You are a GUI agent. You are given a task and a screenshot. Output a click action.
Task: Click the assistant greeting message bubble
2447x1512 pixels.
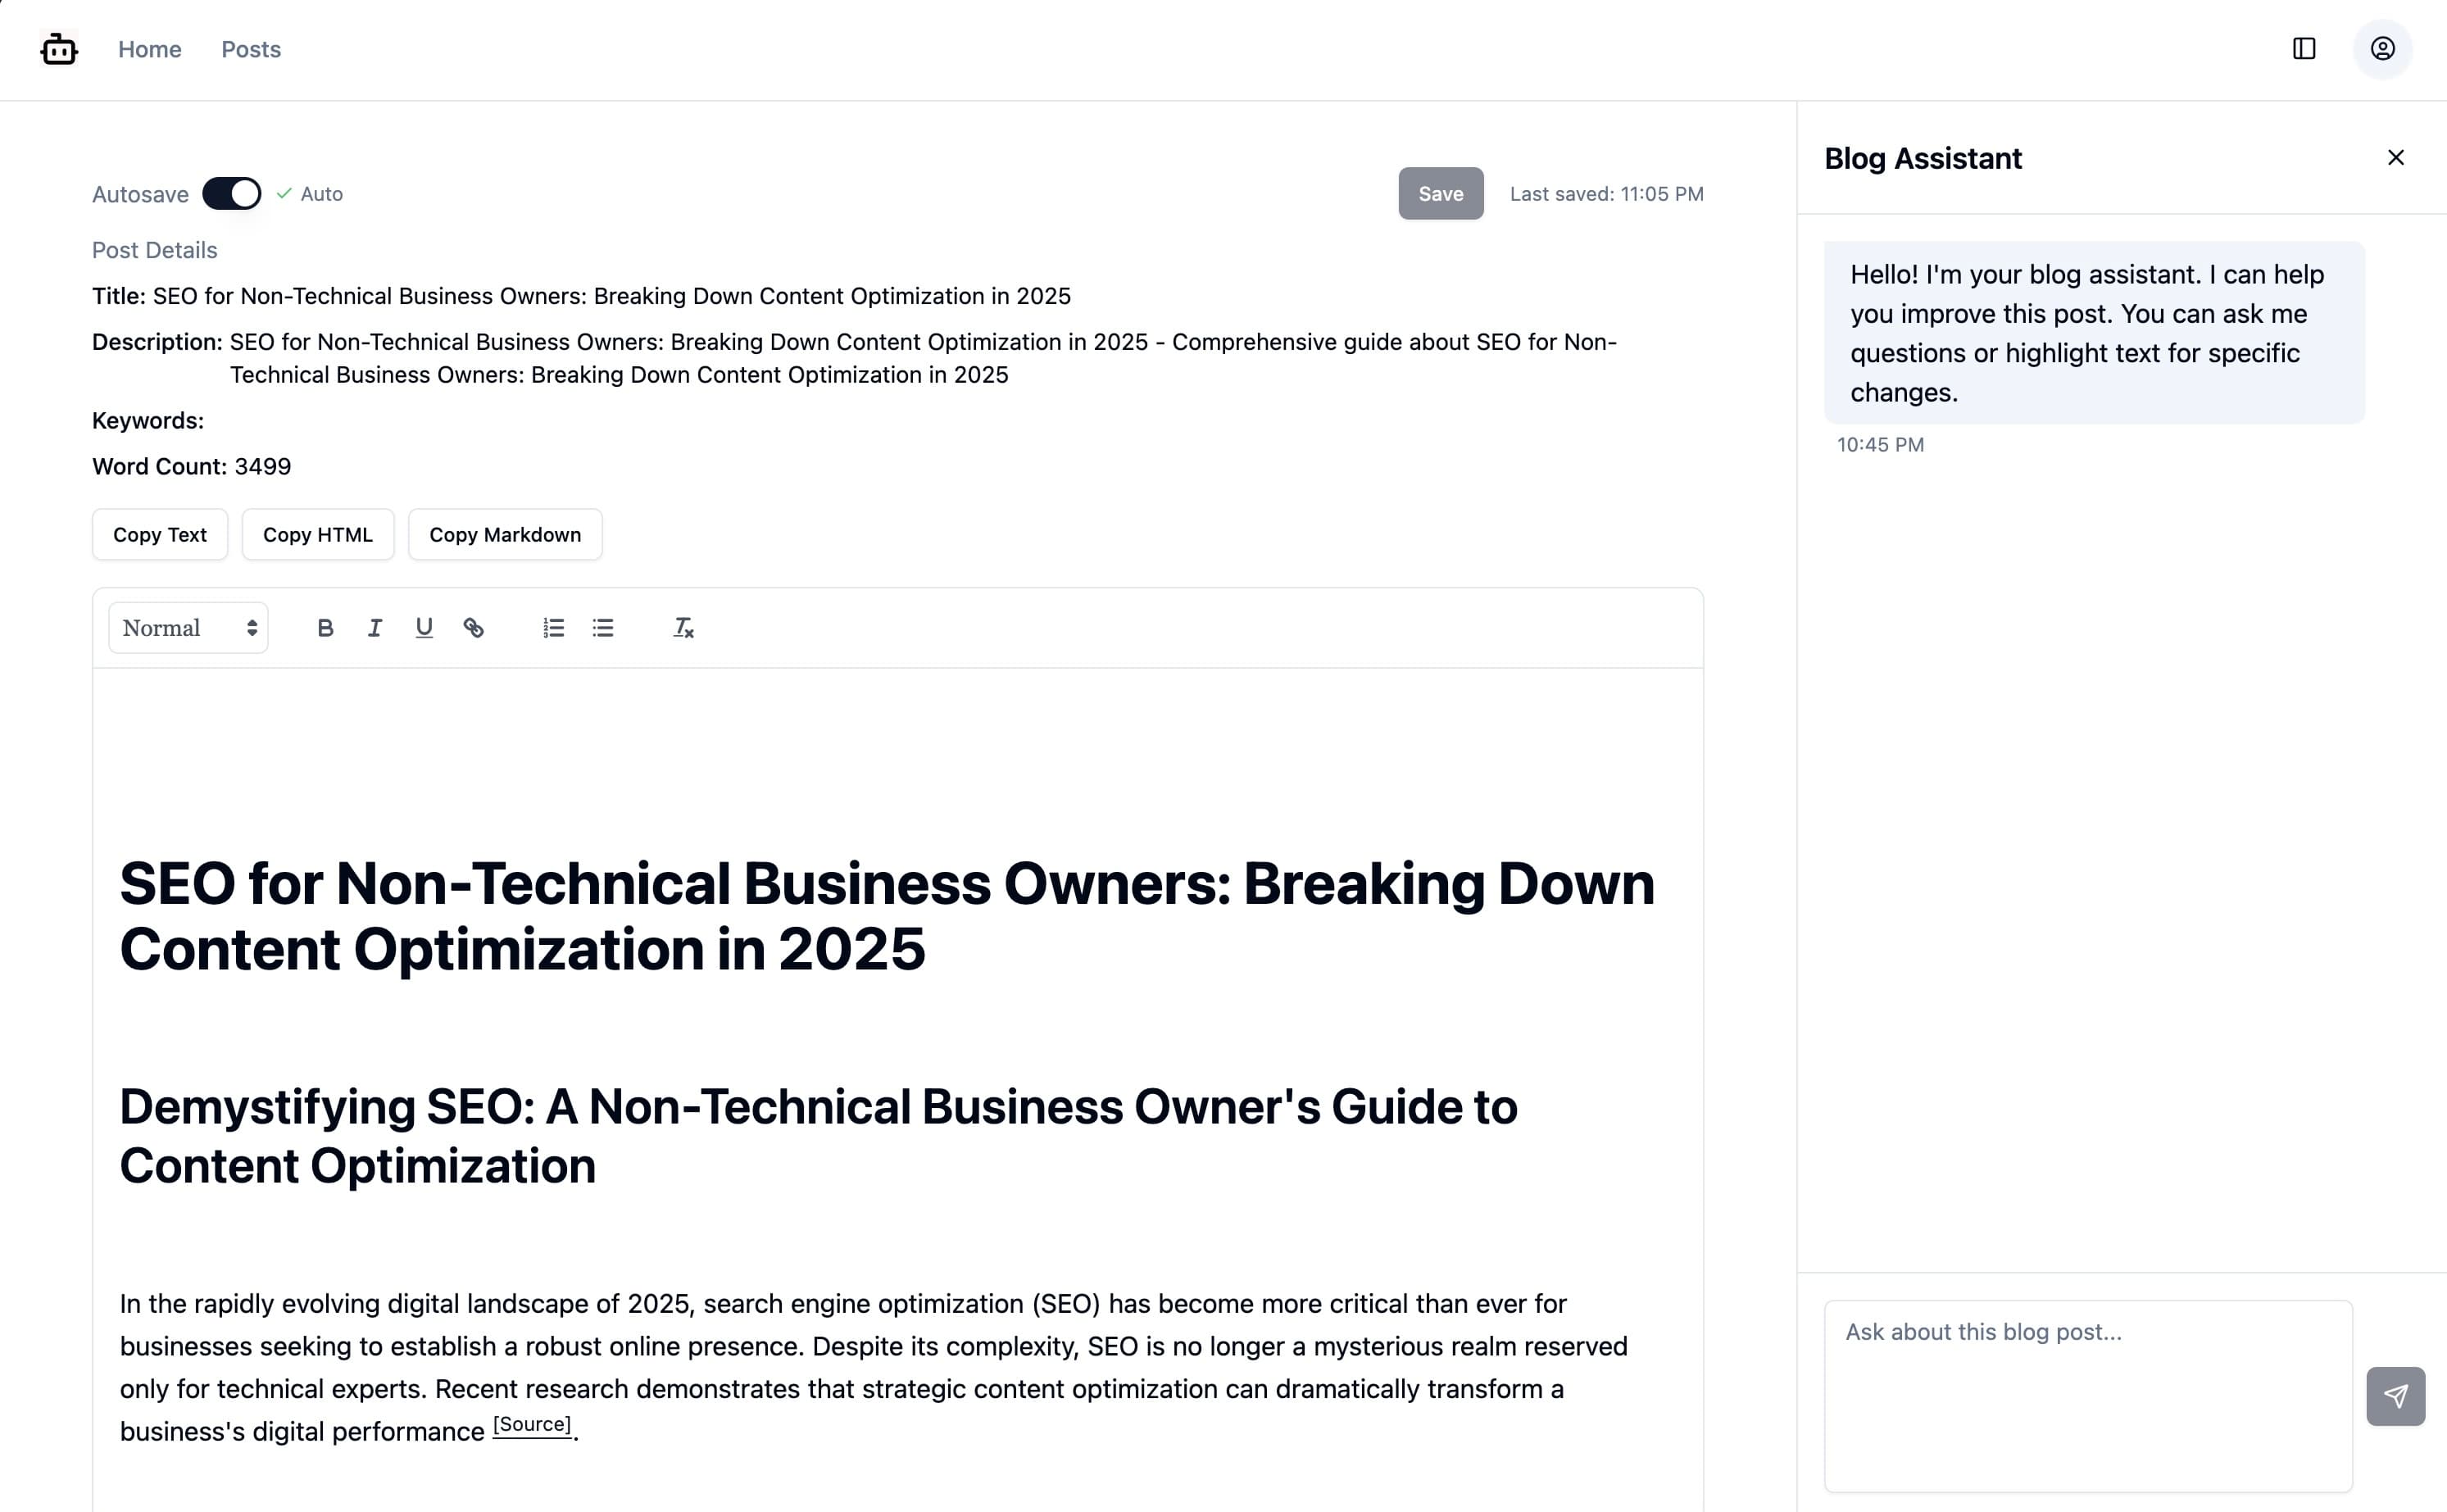pyautogui.click(x=2094, y=333)
